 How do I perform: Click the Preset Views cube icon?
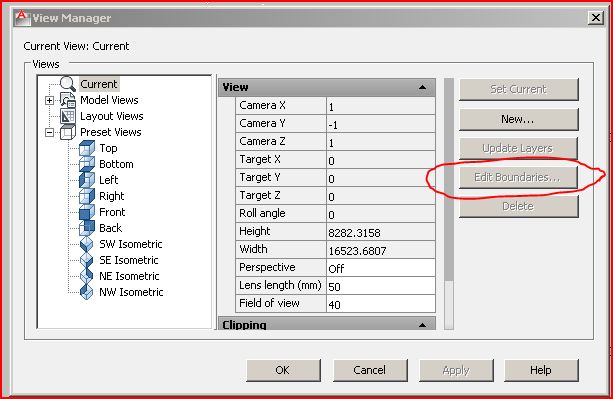click(x=68, y=132)
